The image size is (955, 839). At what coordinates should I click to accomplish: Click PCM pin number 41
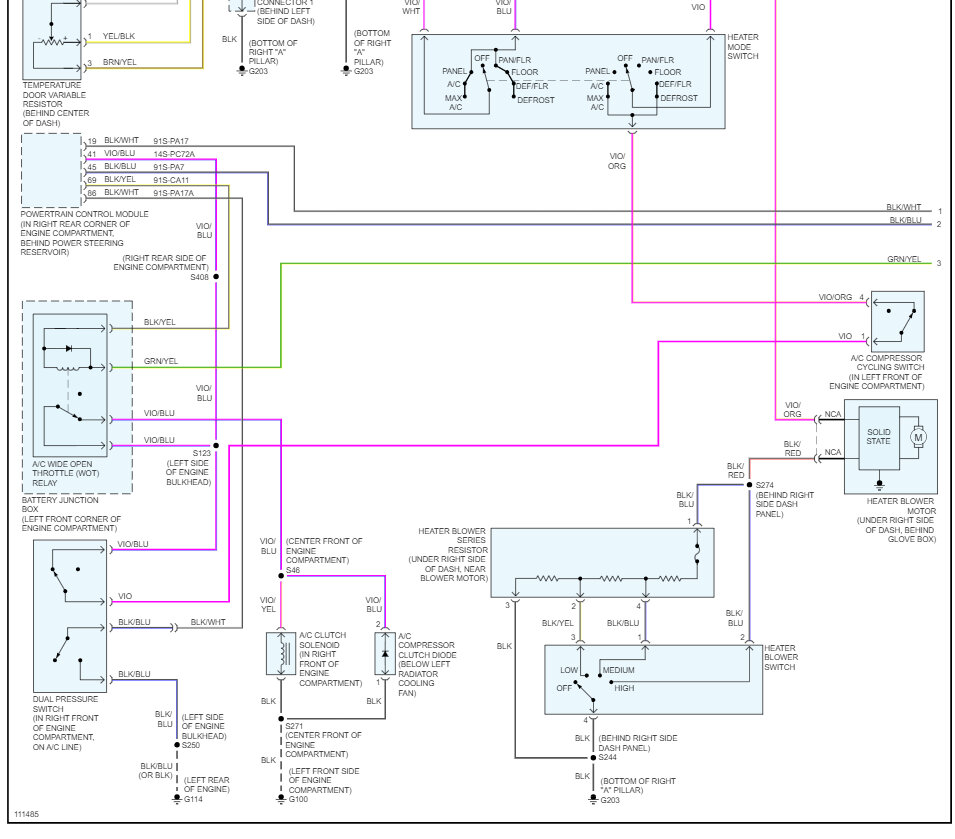point(92,154)
